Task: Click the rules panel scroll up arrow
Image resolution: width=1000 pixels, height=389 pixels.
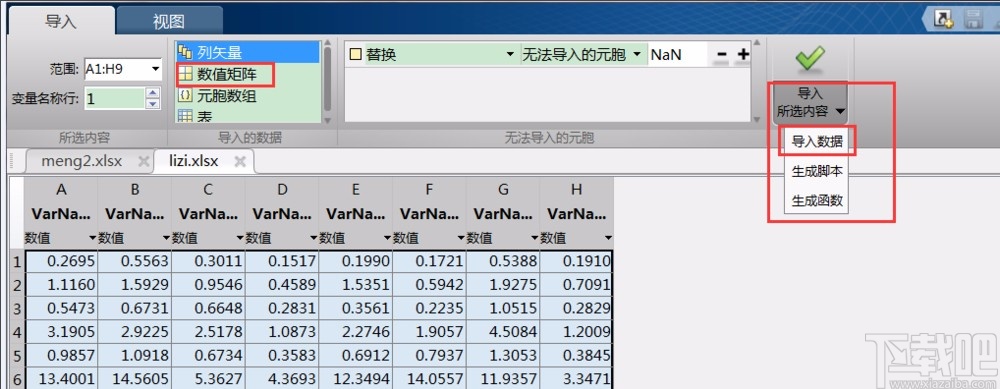Action: coord(757,44)
